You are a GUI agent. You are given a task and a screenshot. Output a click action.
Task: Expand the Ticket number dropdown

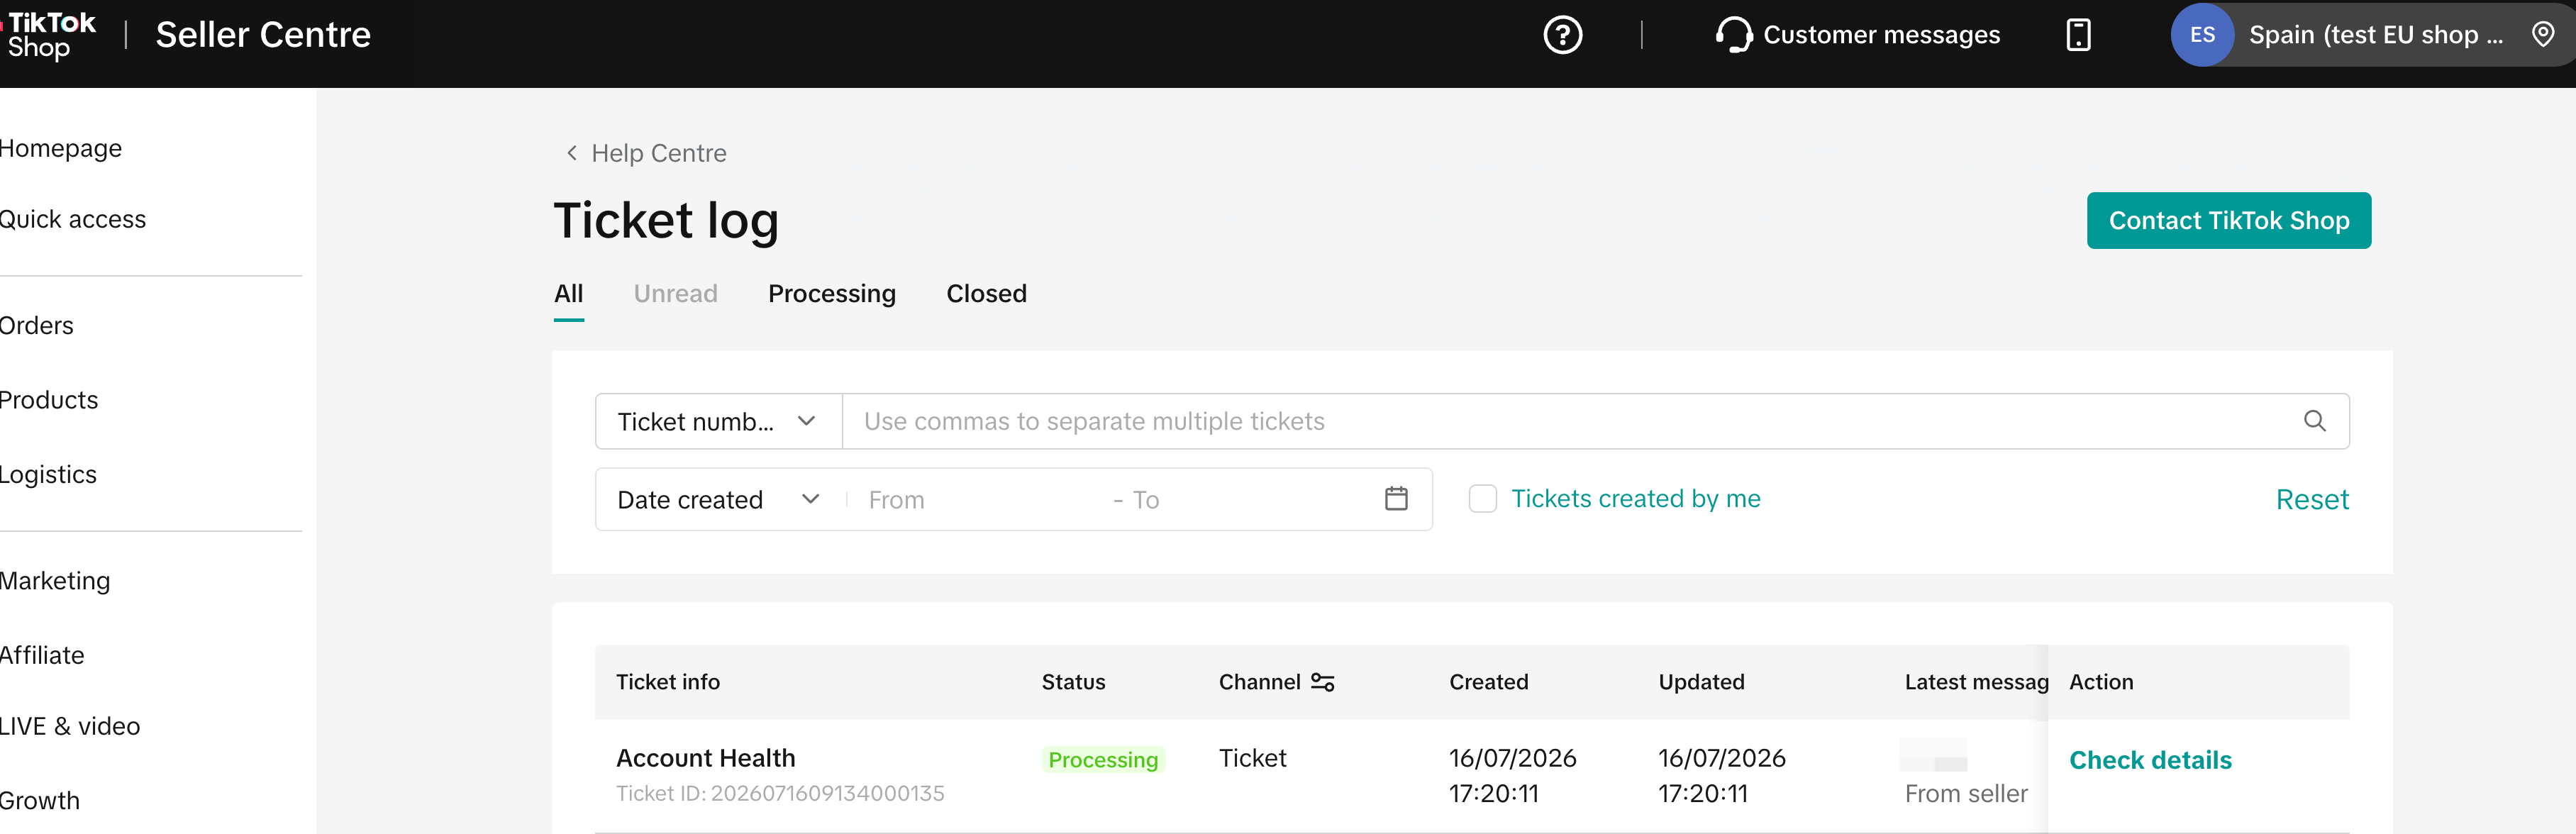click(718, 421)
